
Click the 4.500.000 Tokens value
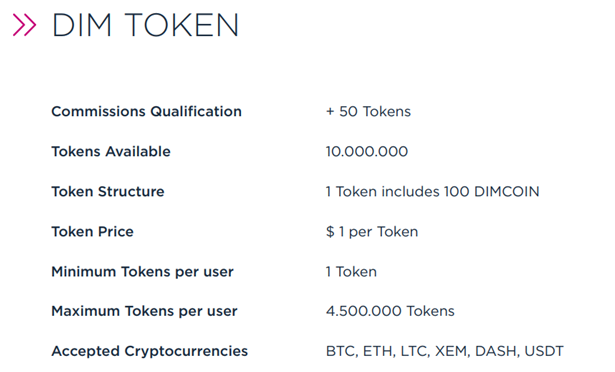pyautogui.click(x=390, y=311)
